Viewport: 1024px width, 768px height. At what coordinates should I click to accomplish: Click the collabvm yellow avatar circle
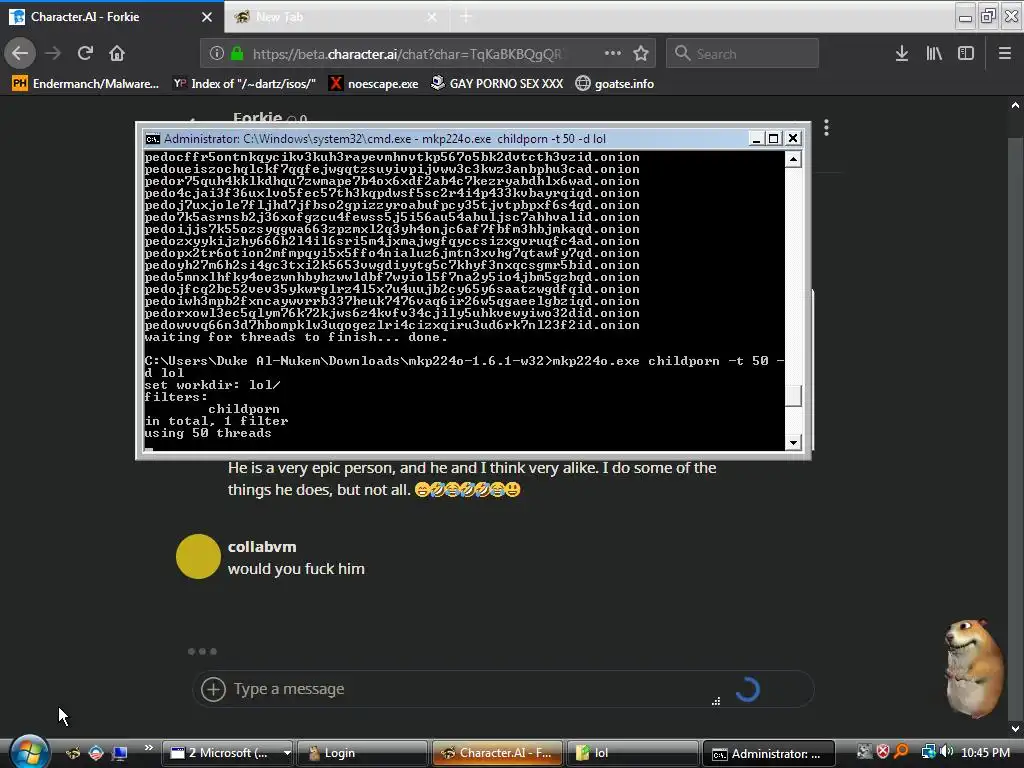click(x=199, y=556)
